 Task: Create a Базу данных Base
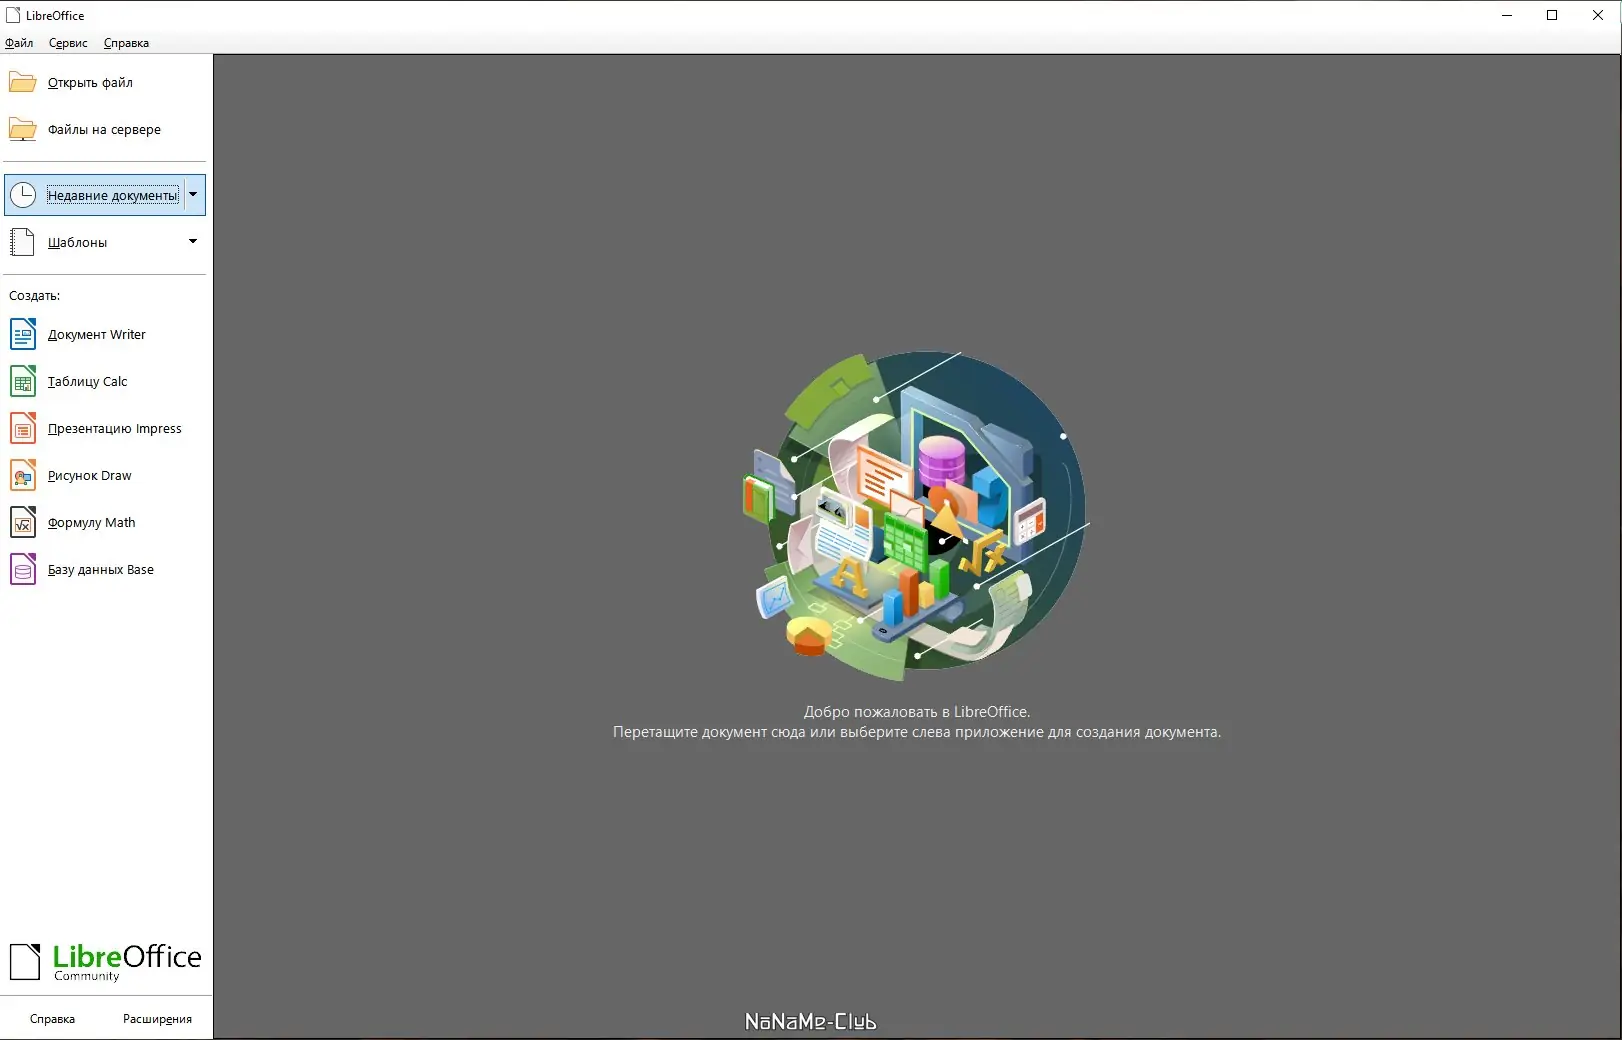click(101, 569)
